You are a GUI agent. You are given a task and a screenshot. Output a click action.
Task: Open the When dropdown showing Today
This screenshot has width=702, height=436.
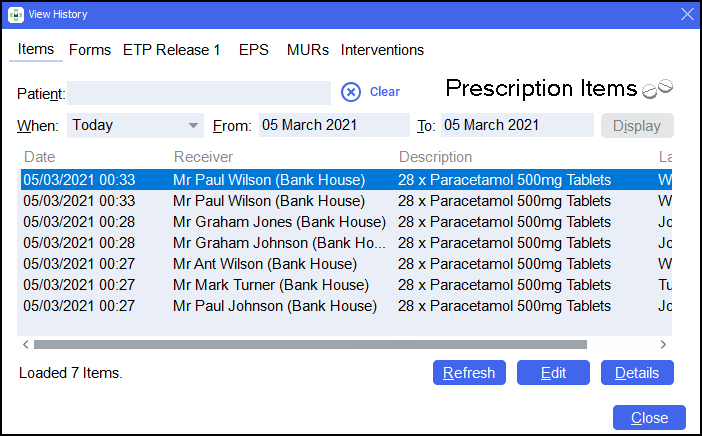[135, 126]
